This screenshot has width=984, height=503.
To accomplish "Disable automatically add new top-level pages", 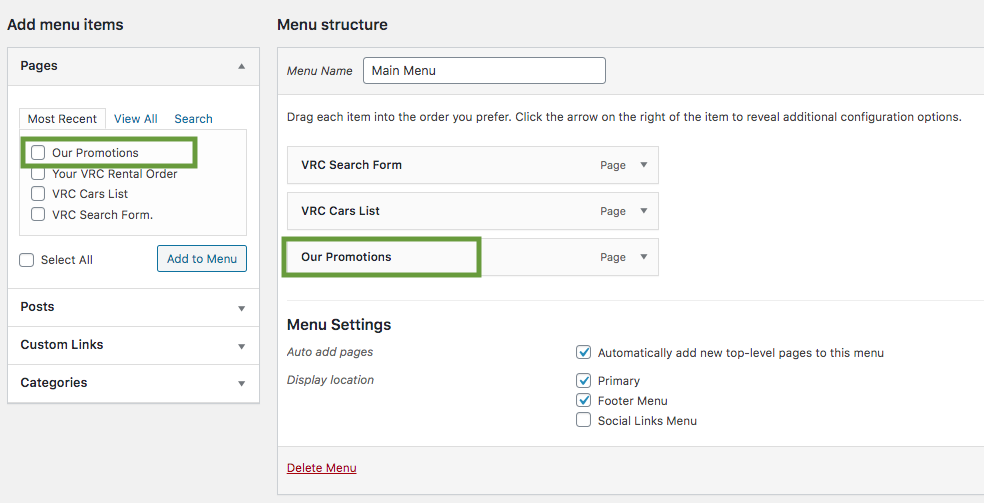I will (x=584, y=352).
